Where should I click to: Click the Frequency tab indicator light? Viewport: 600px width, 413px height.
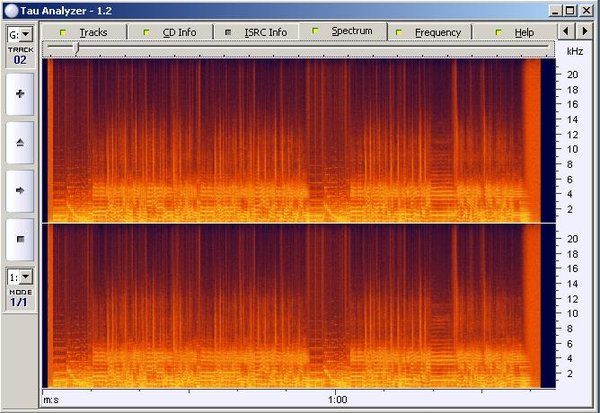(x=399, y=33)
